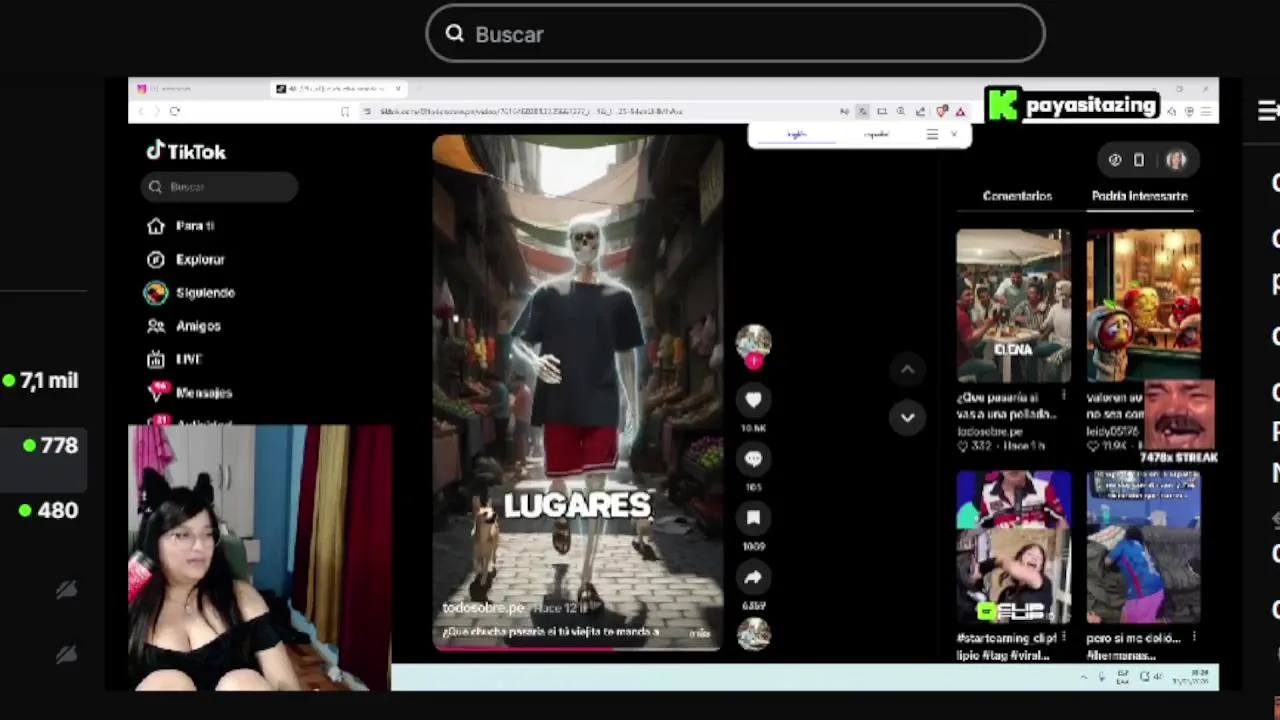Viewport: 1280px width, 720px height.
Task: Go to the next video with down chevron
Action: pos(907,417)
